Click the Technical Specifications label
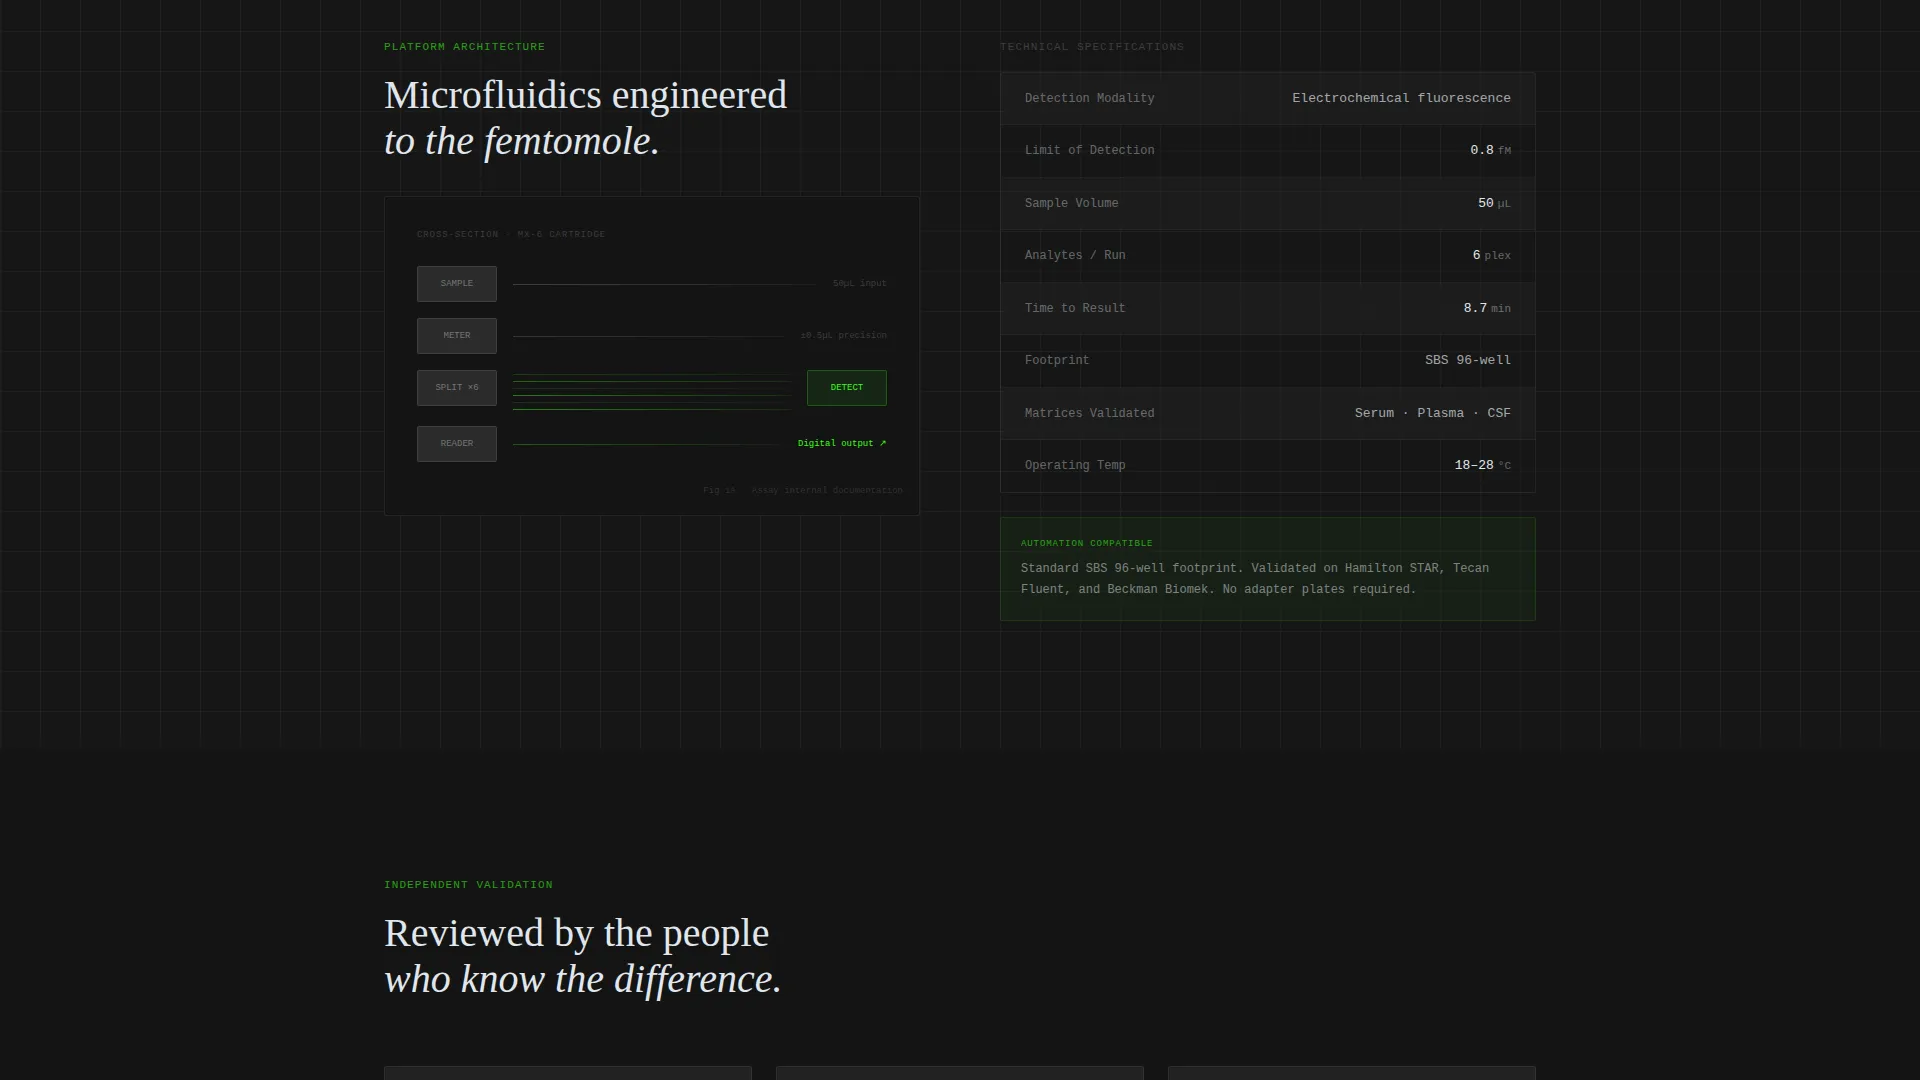This screenshot has height=1080, width=1920. click(1091, 47)
